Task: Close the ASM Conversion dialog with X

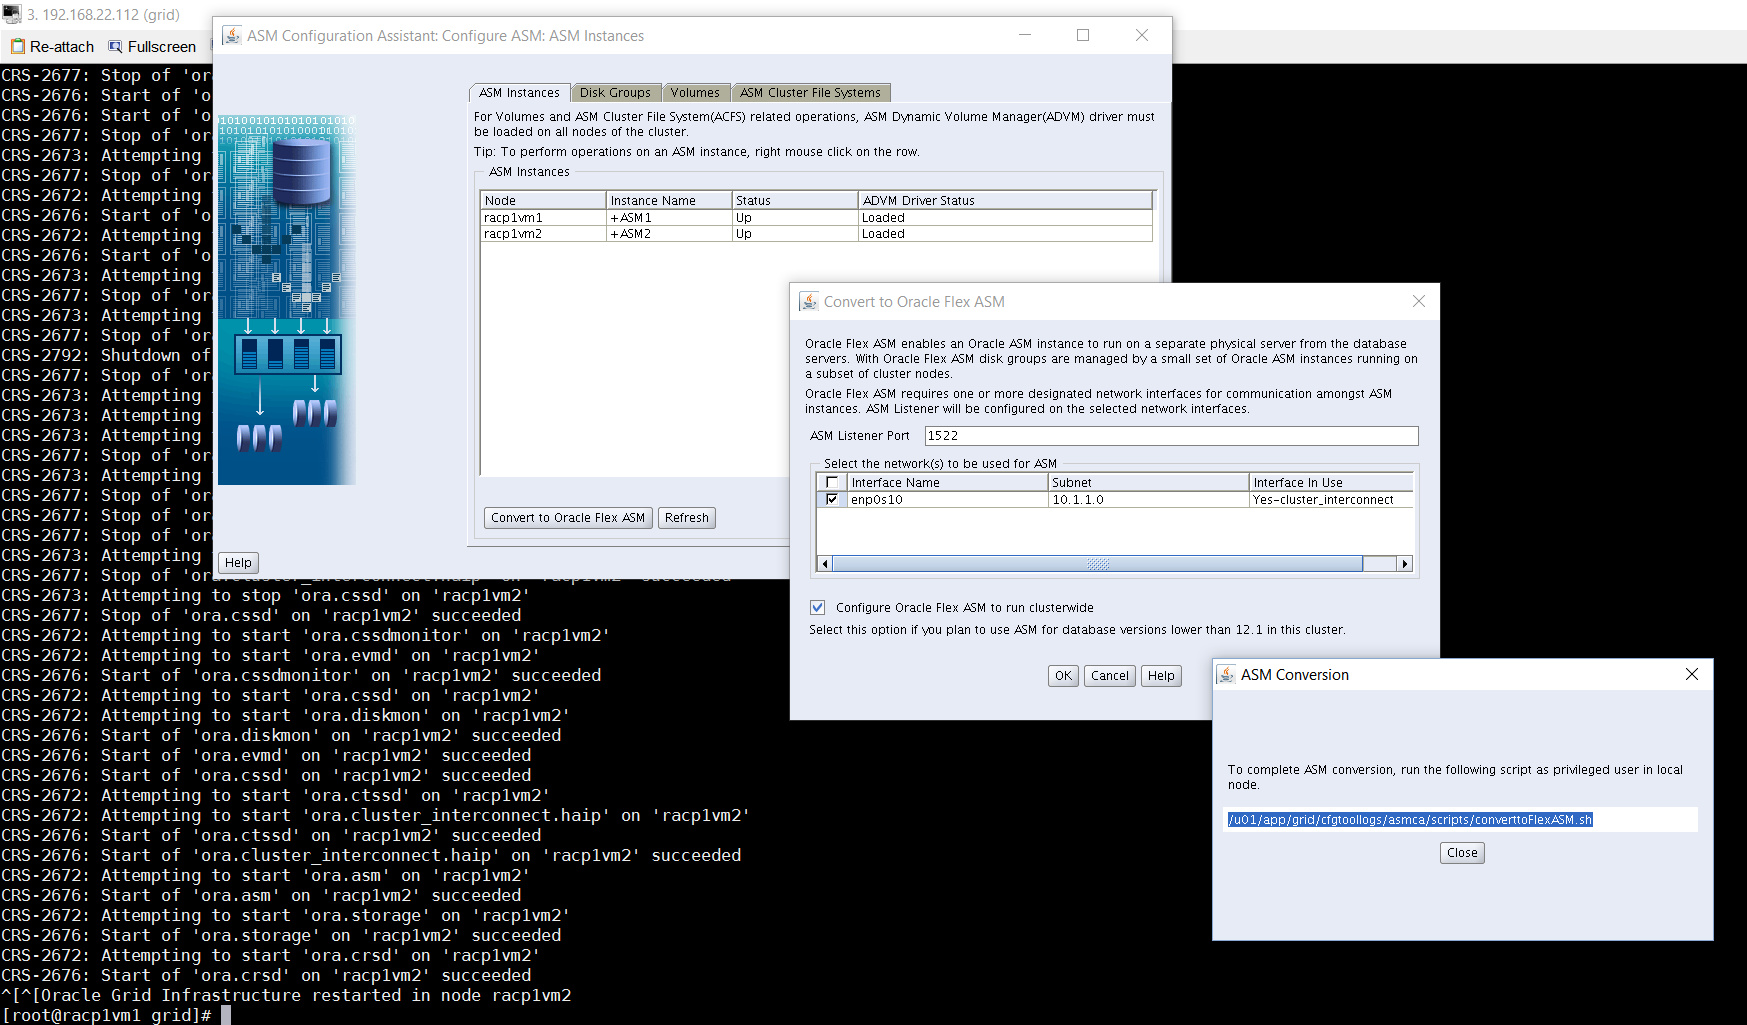Action: [1691, 675]
